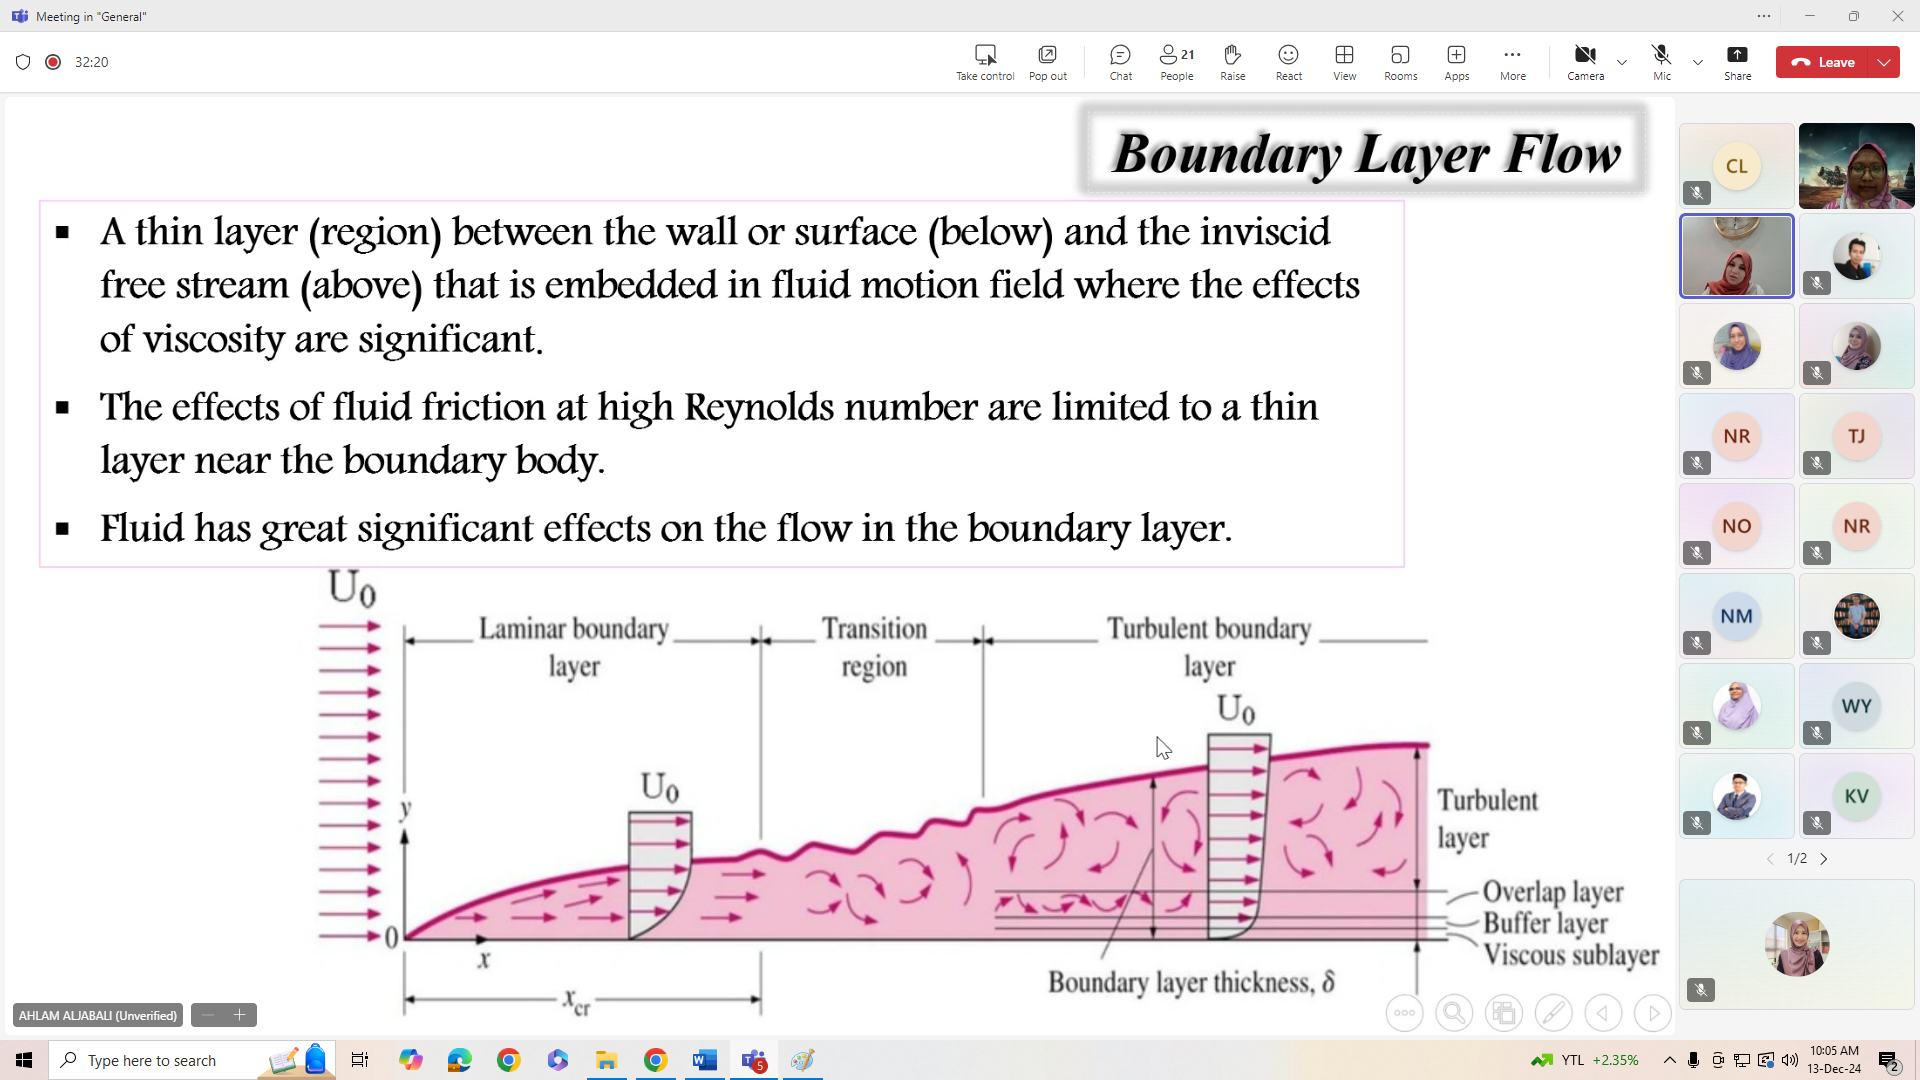The image size is (1920, 1080).
Task: Open Paint app on taskbar
Action: coord(803,1060)
